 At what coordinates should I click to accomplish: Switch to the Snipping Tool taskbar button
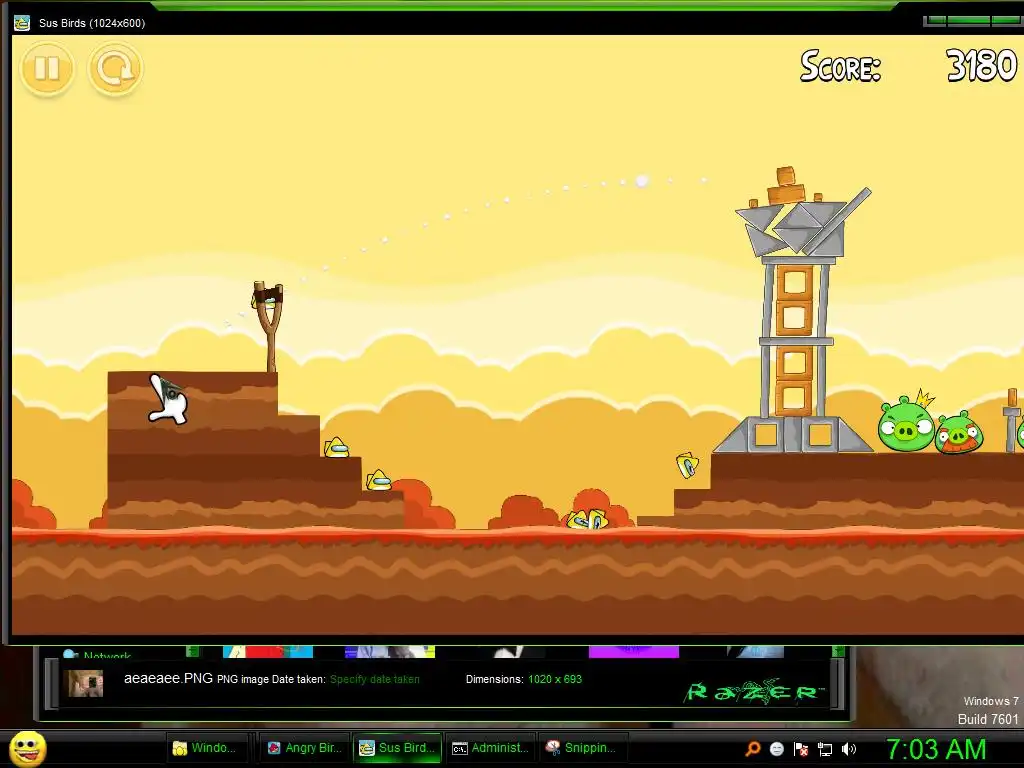[584, 748]
